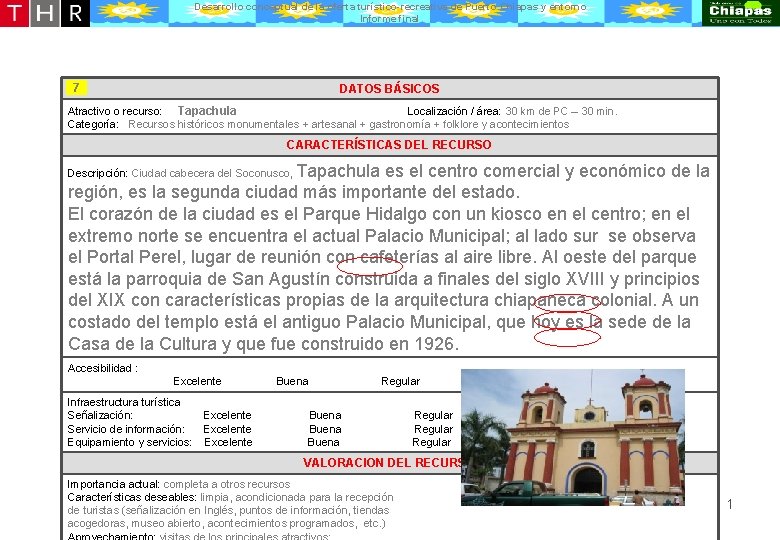Select the 'VALORACION DEL RECURSO' heading

coord(382,462)
